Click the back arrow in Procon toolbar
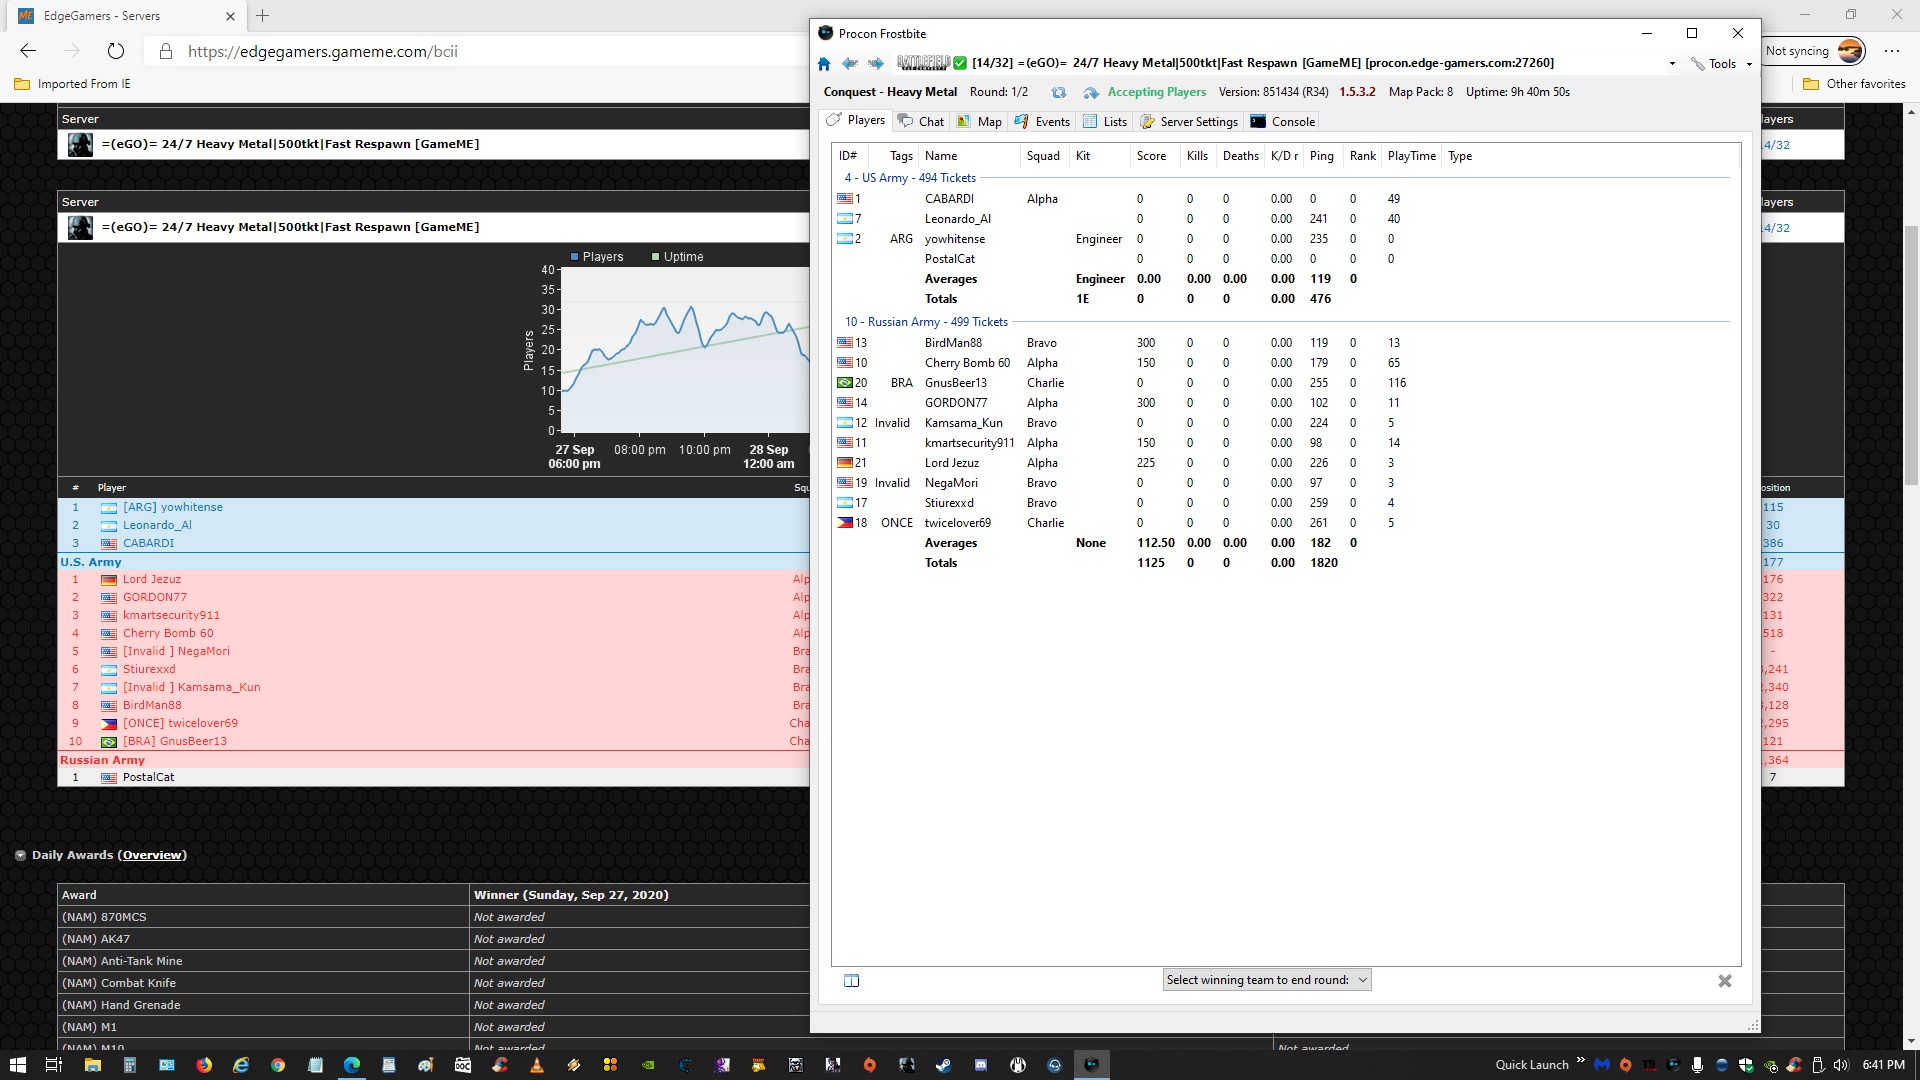The height and width of the screenshot is (1080, 1920). click(850, 64)
